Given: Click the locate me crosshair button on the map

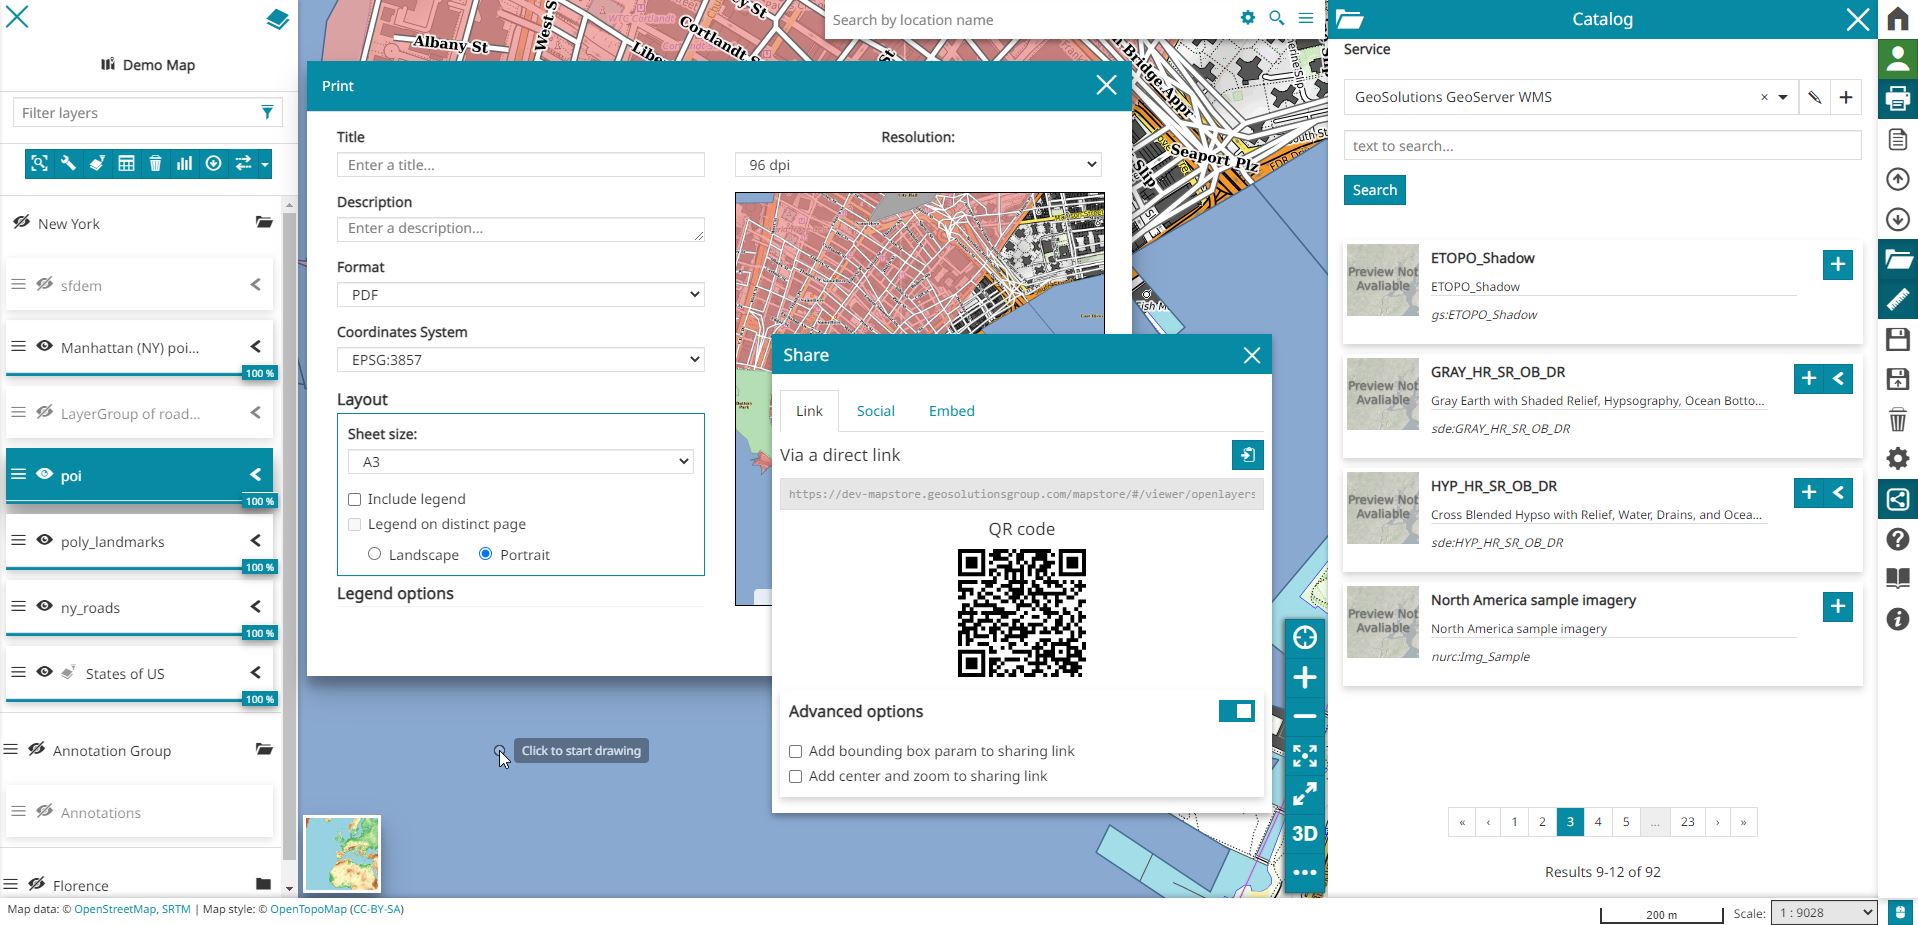Looking at the screenshot, I should coord(1305,638).
